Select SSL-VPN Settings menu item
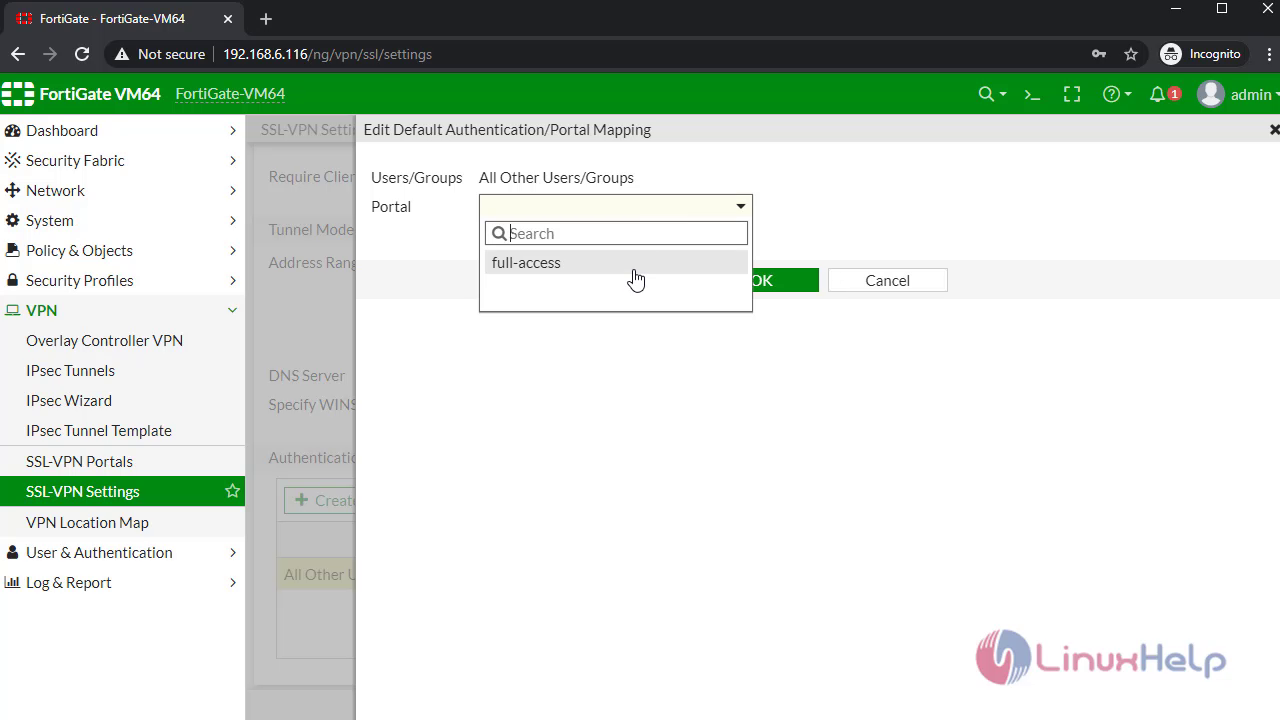Screen dimensions: 1280x720 pyautogui.click(x=122, y=491)
